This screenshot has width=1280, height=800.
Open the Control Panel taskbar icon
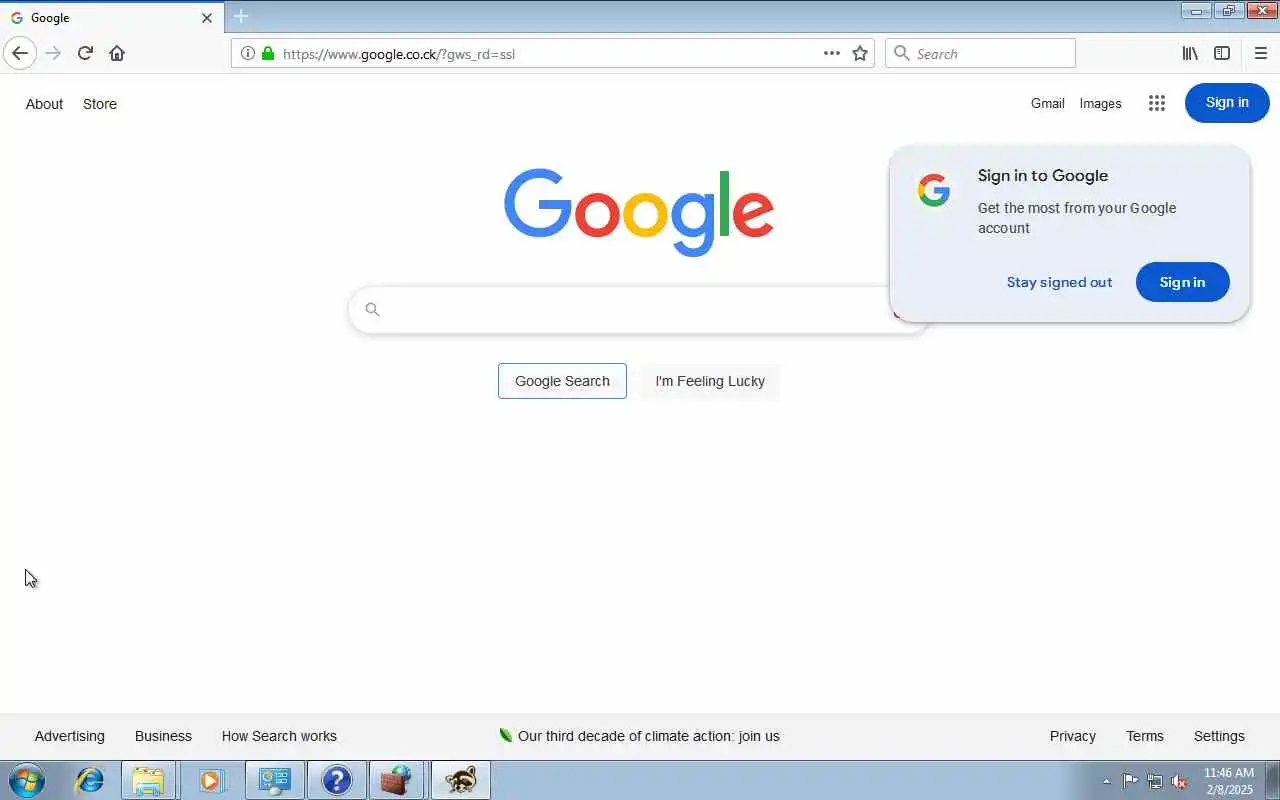(274, 780)
